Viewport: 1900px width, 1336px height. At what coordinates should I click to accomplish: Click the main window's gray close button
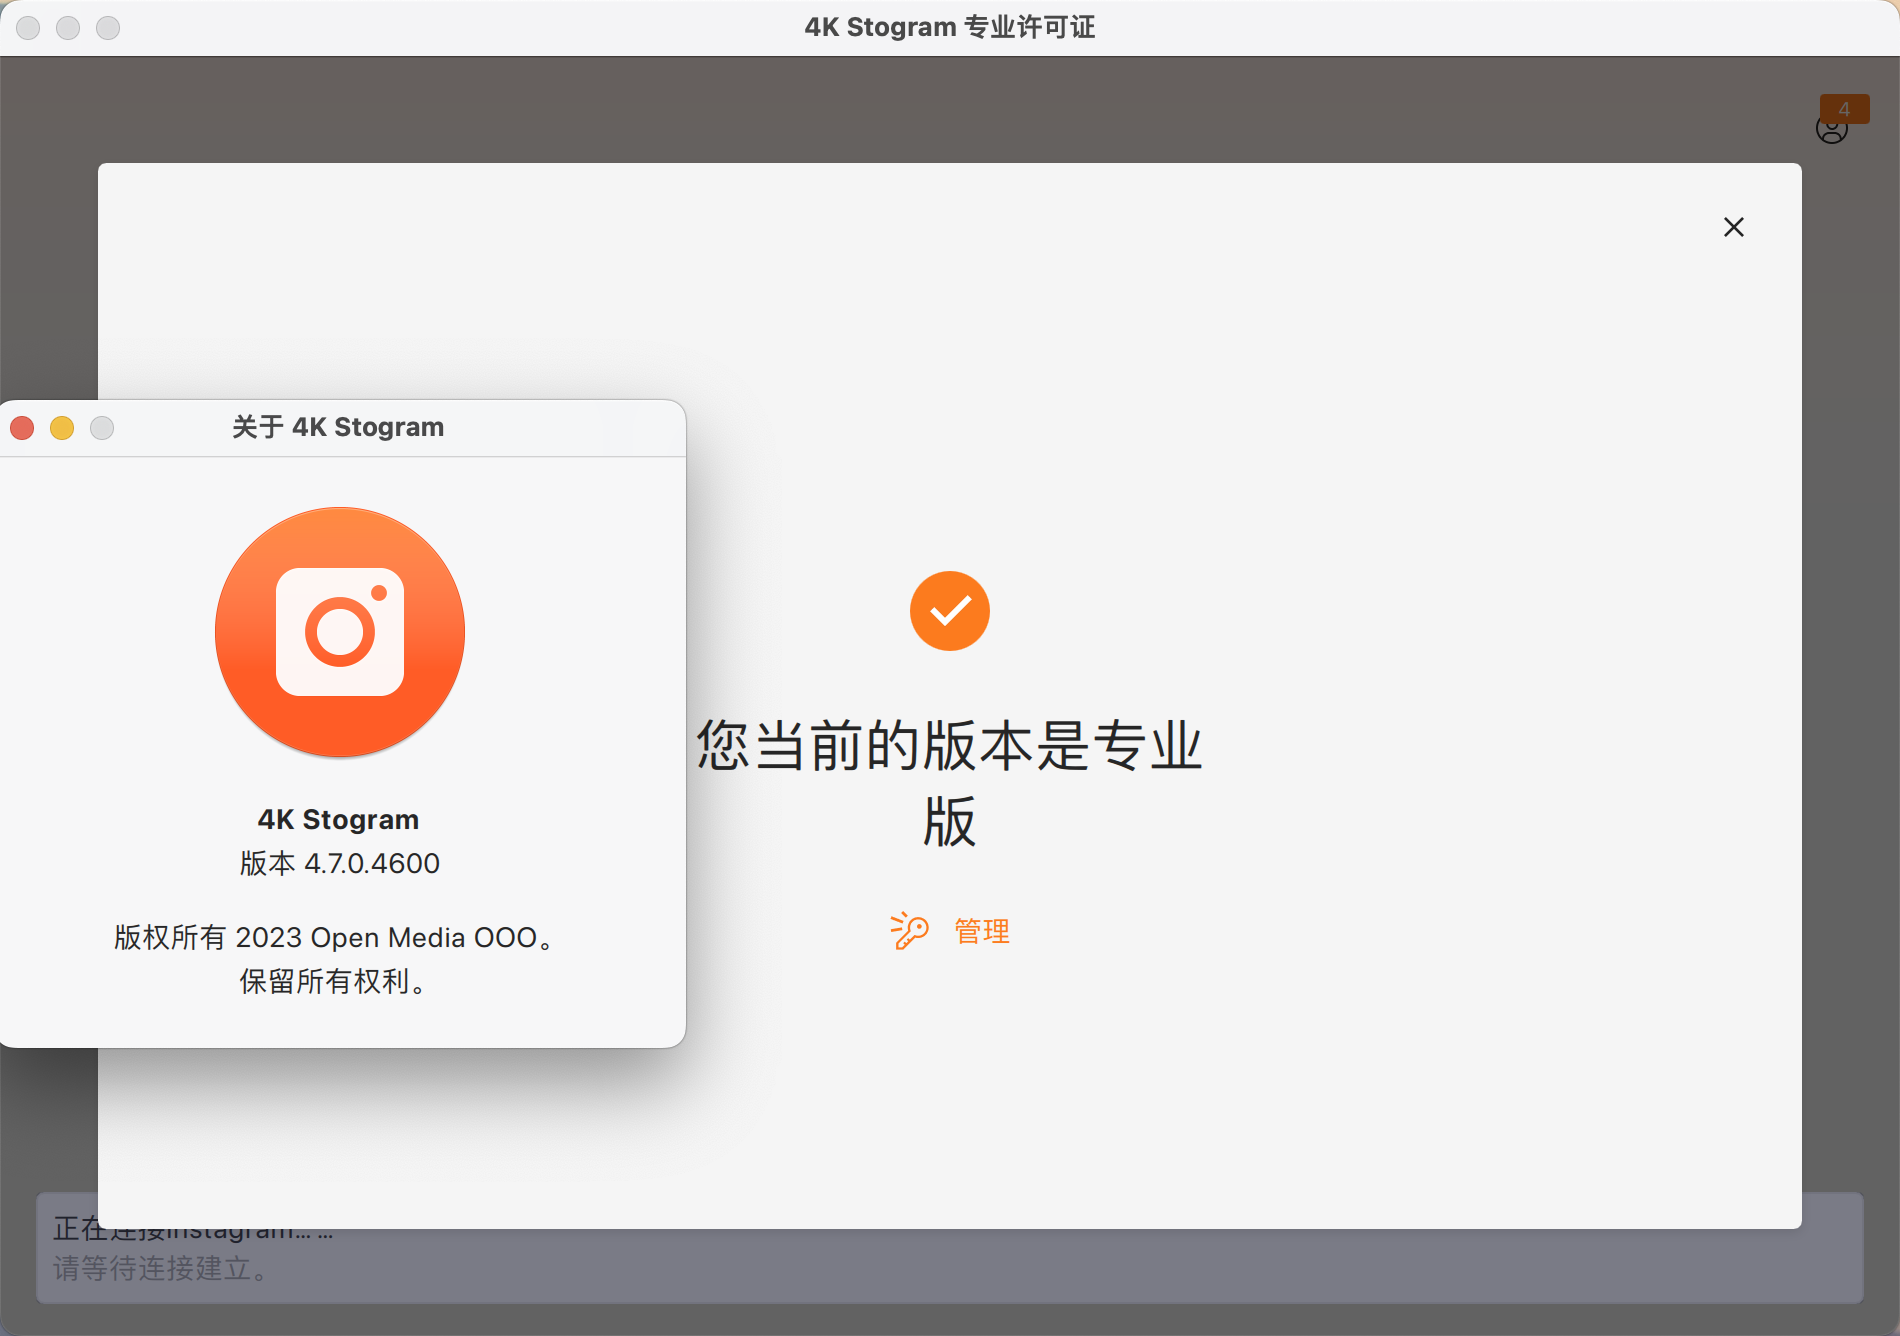(x=28, y=28)
